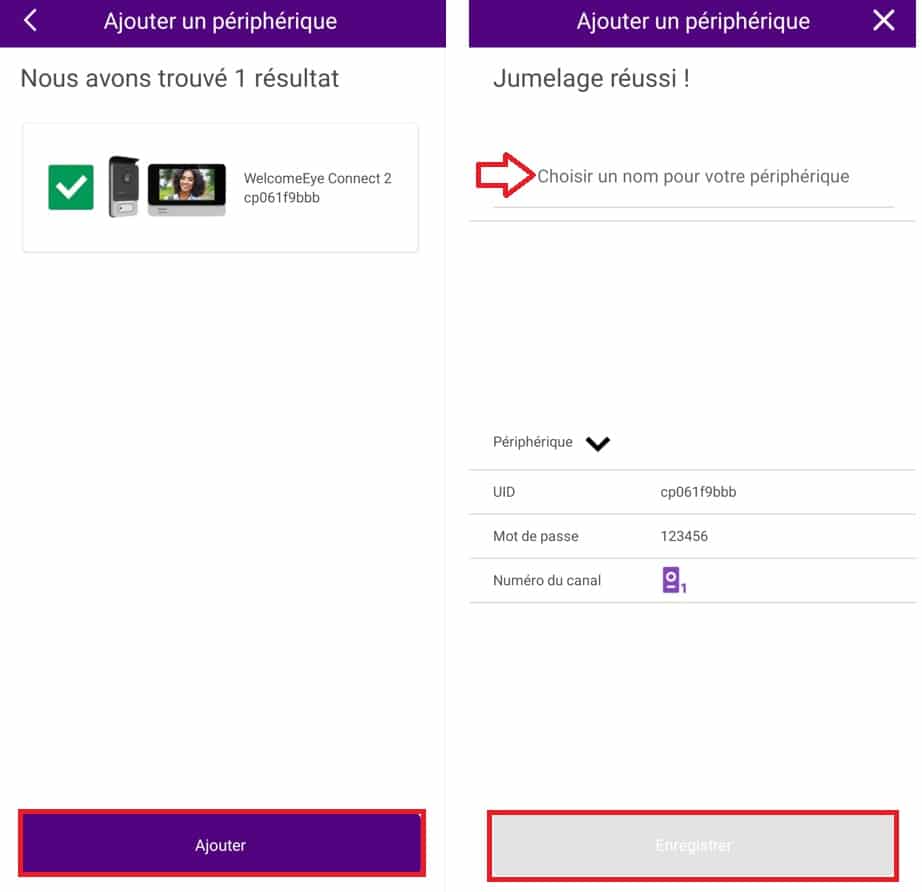Go back using the header arrow
This screenshot has width=922, height=892.
[x=30, y=21]
